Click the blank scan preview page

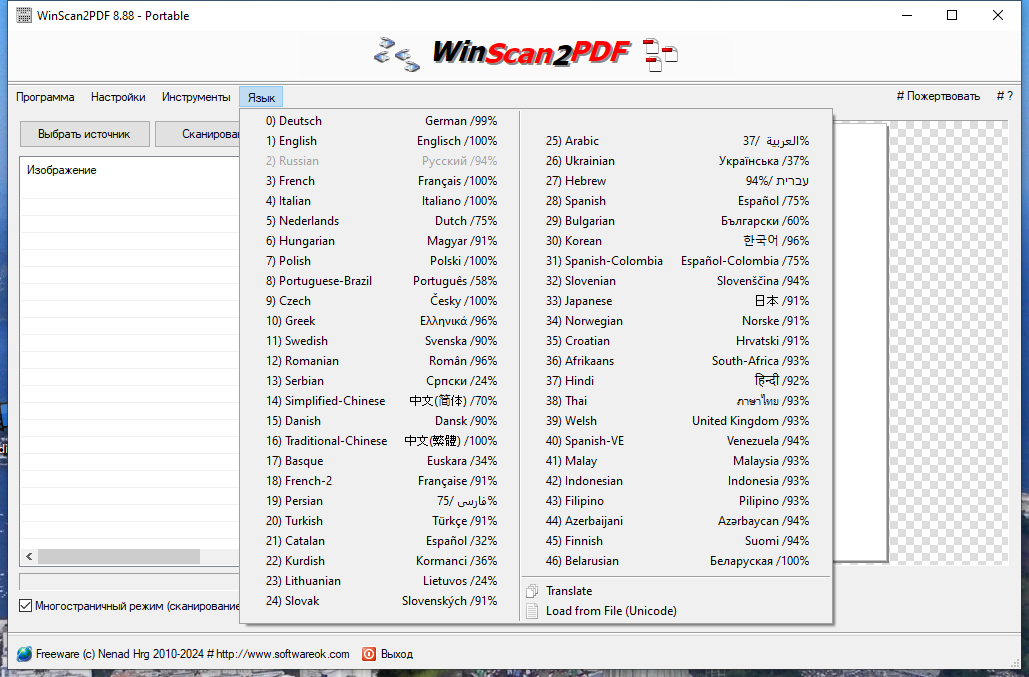point(860,341)
